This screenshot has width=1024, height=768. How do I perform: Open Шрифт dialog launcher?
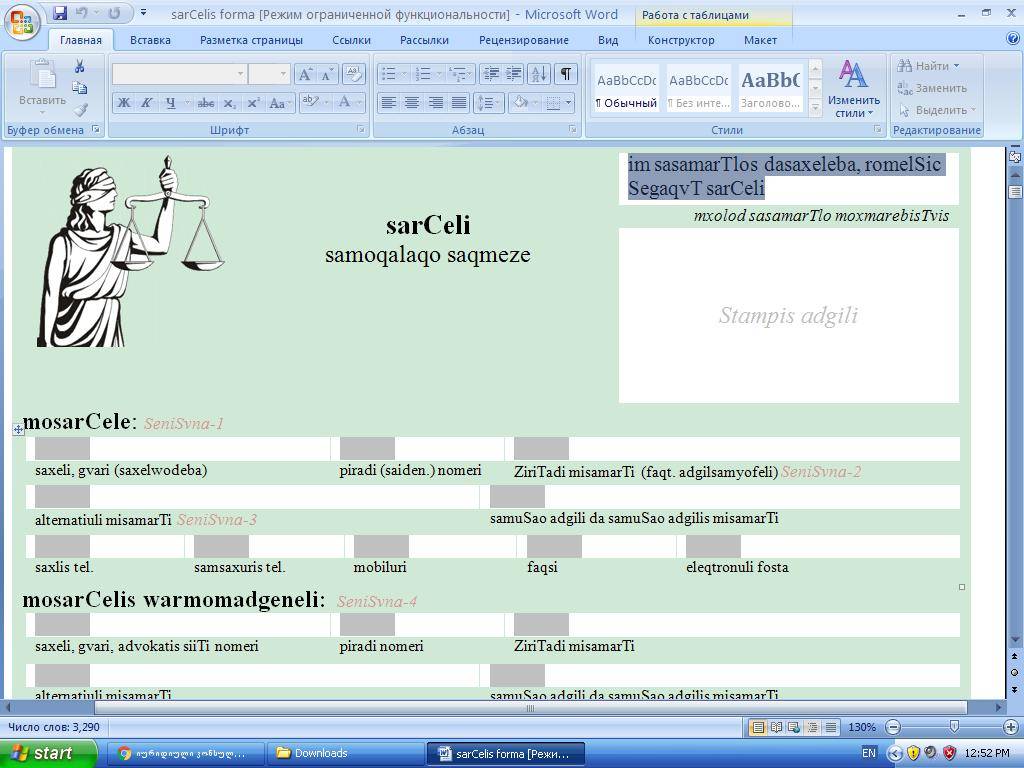[x=361, y=129]
